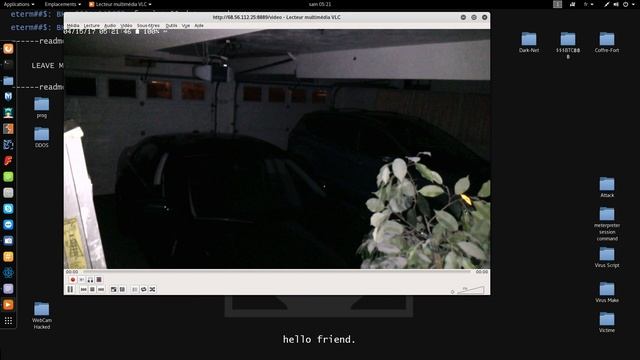This screenshot has height=360, width=640.
Task: Open the $$$BTC desktop folder
Action: 568,45
